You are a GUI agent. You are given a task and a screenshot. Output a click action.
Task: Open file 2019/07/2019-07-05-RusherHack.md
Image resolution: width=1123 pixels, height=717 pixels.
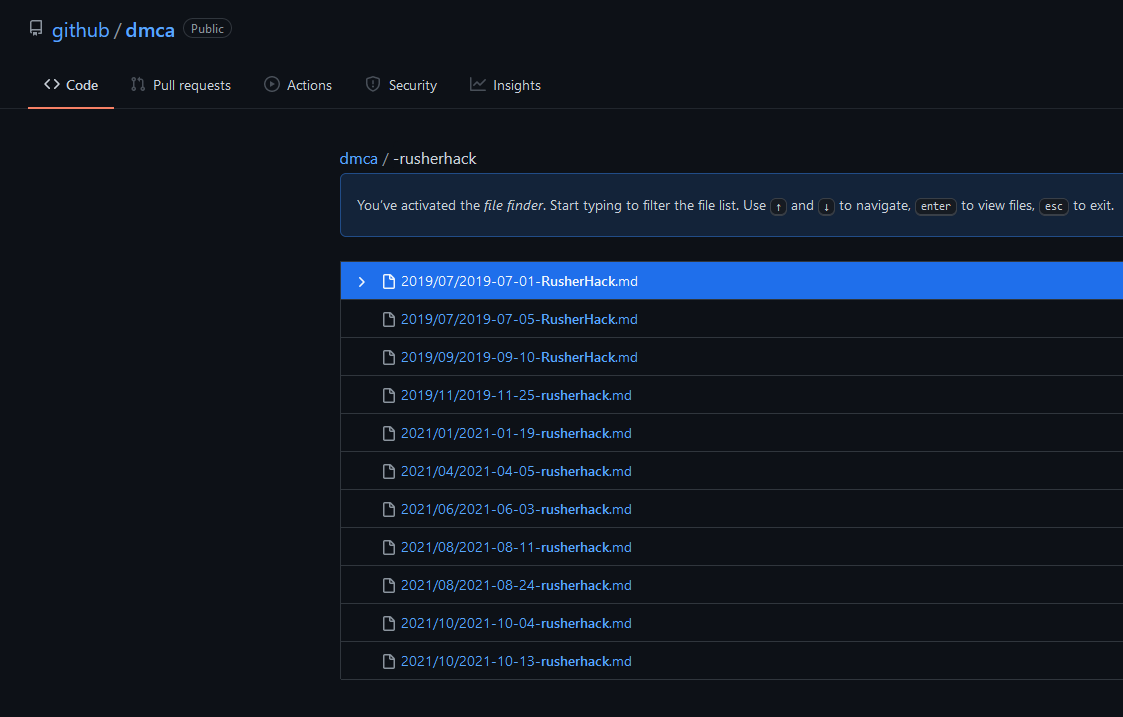tap(519, 319)
